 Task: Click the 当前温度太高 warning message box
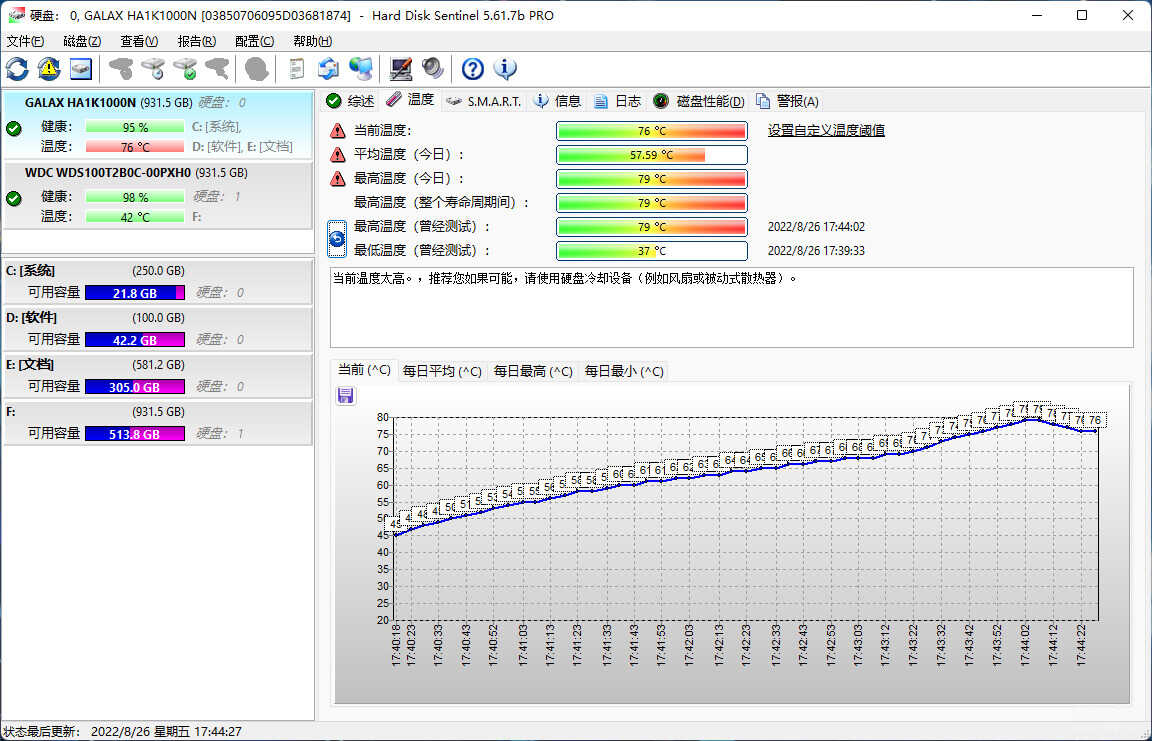pos(732,308)
